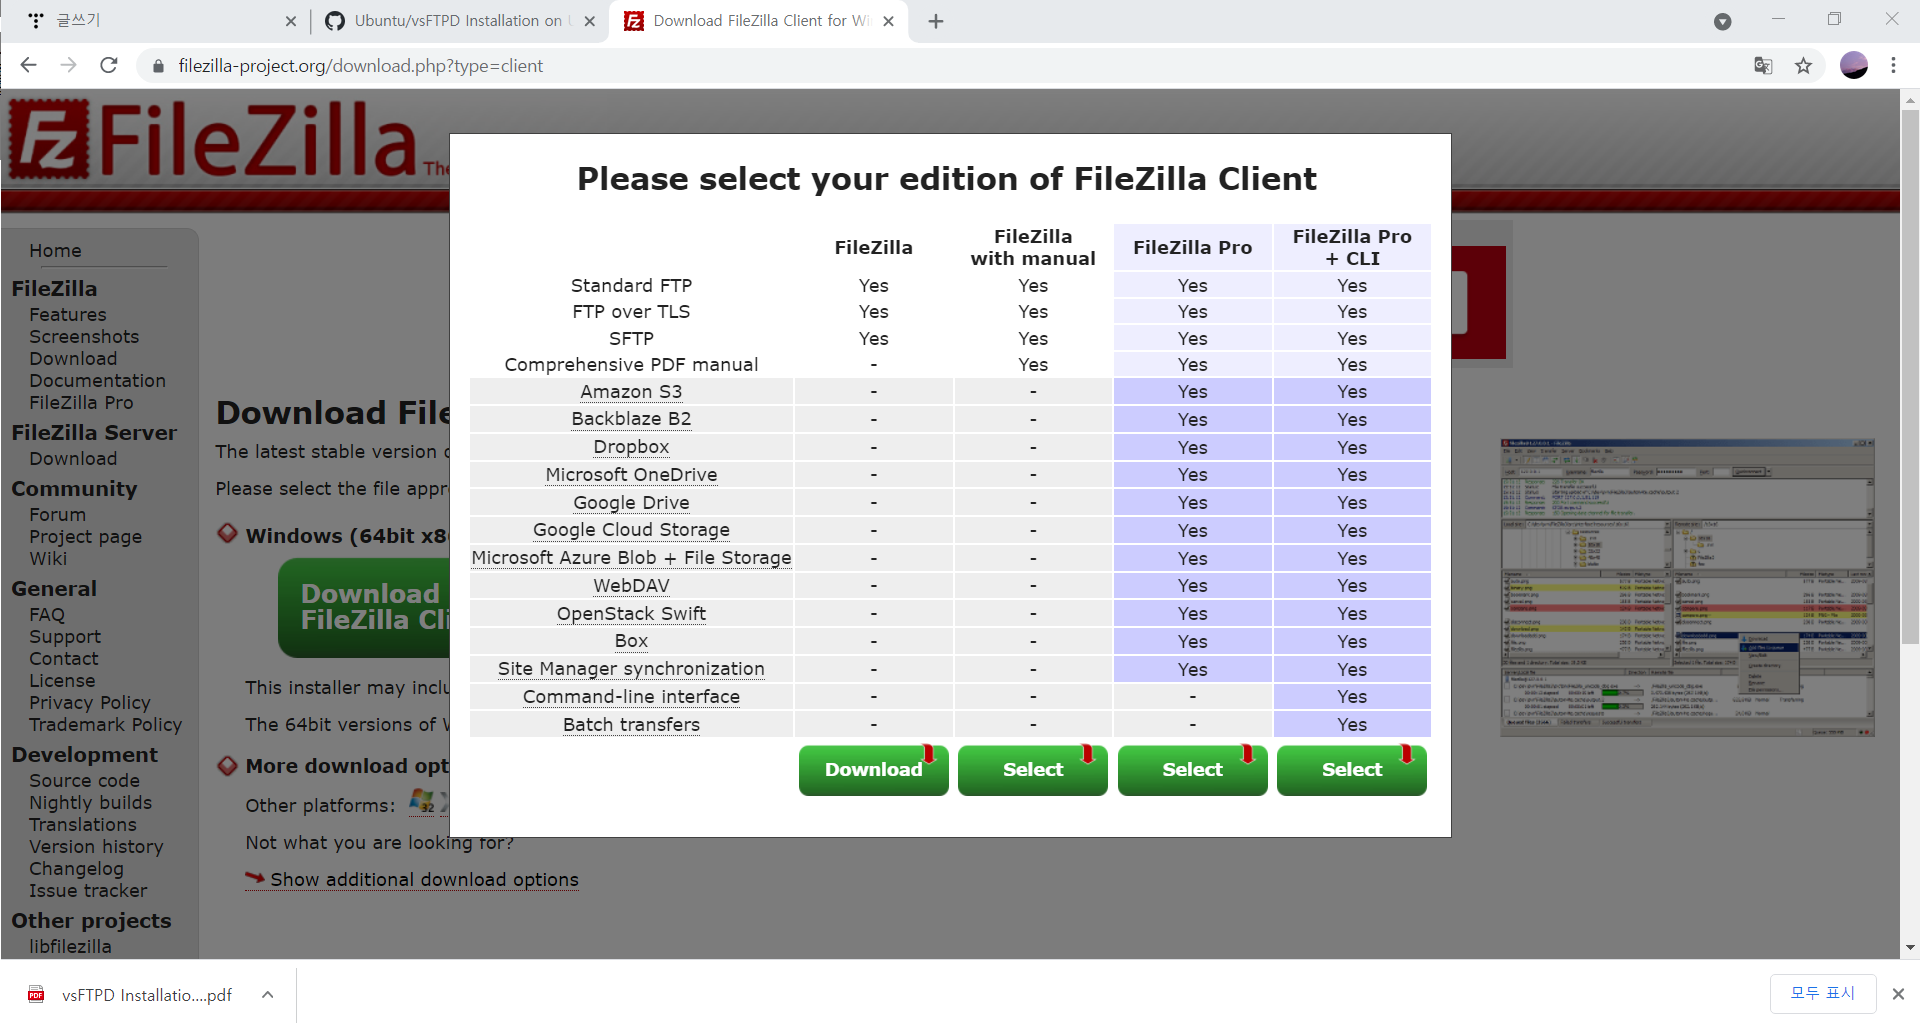View the site security lock icon

point(157,66)
